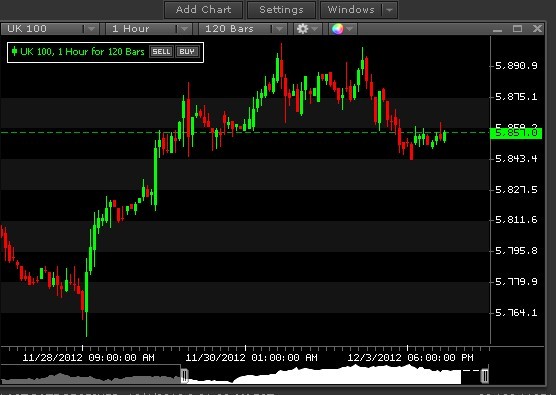Viewport: 556px width, 395px height.
Task: Click the 5,811.6 price axis label
Action: point(516,220)
